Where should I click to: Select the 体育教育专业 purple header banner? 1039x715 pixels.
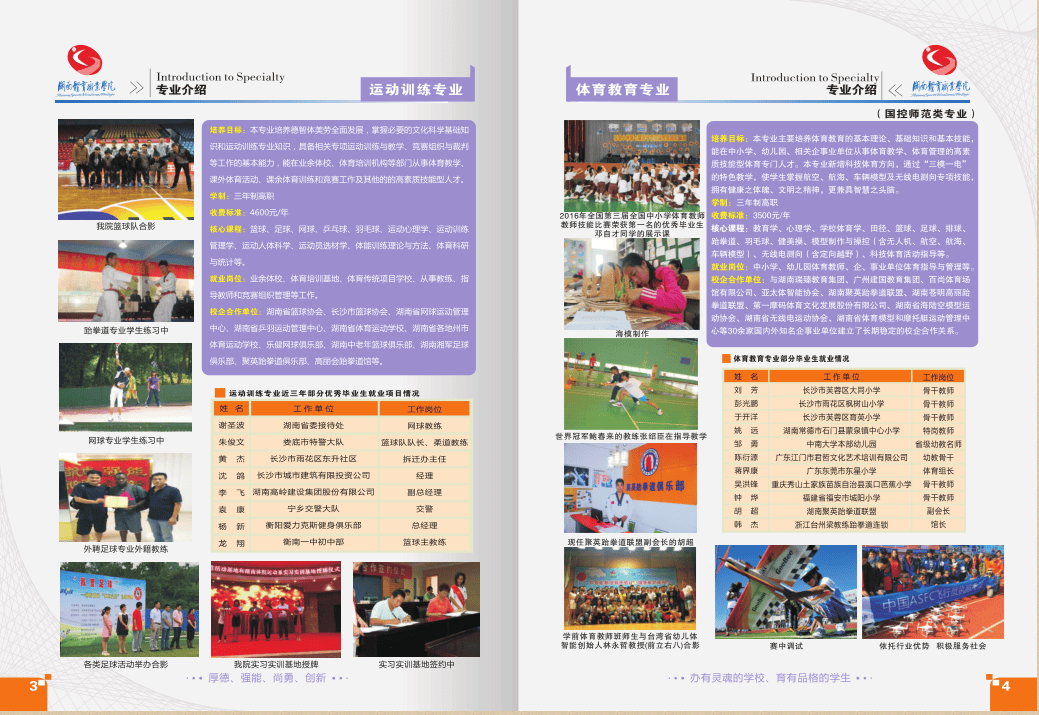pos(622,89)
